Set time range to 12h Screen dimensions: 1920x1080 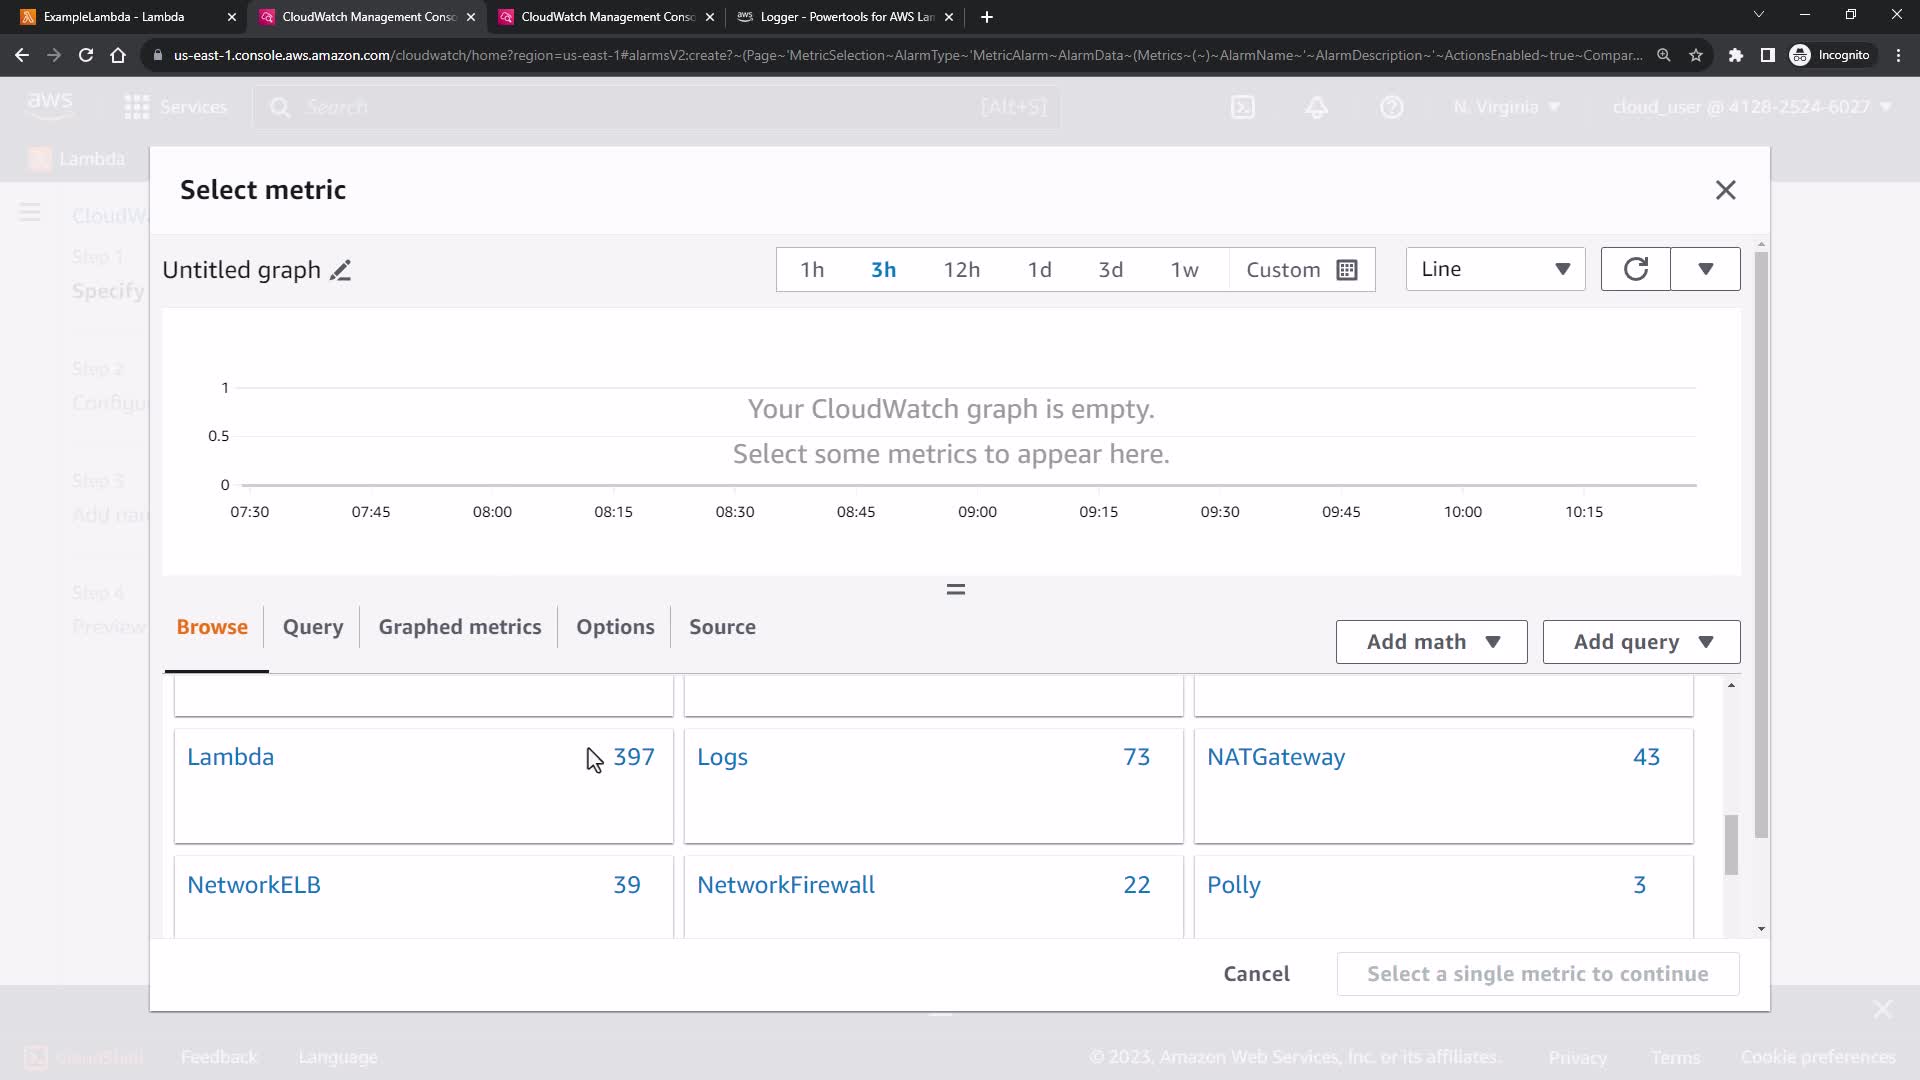(961, 270)
